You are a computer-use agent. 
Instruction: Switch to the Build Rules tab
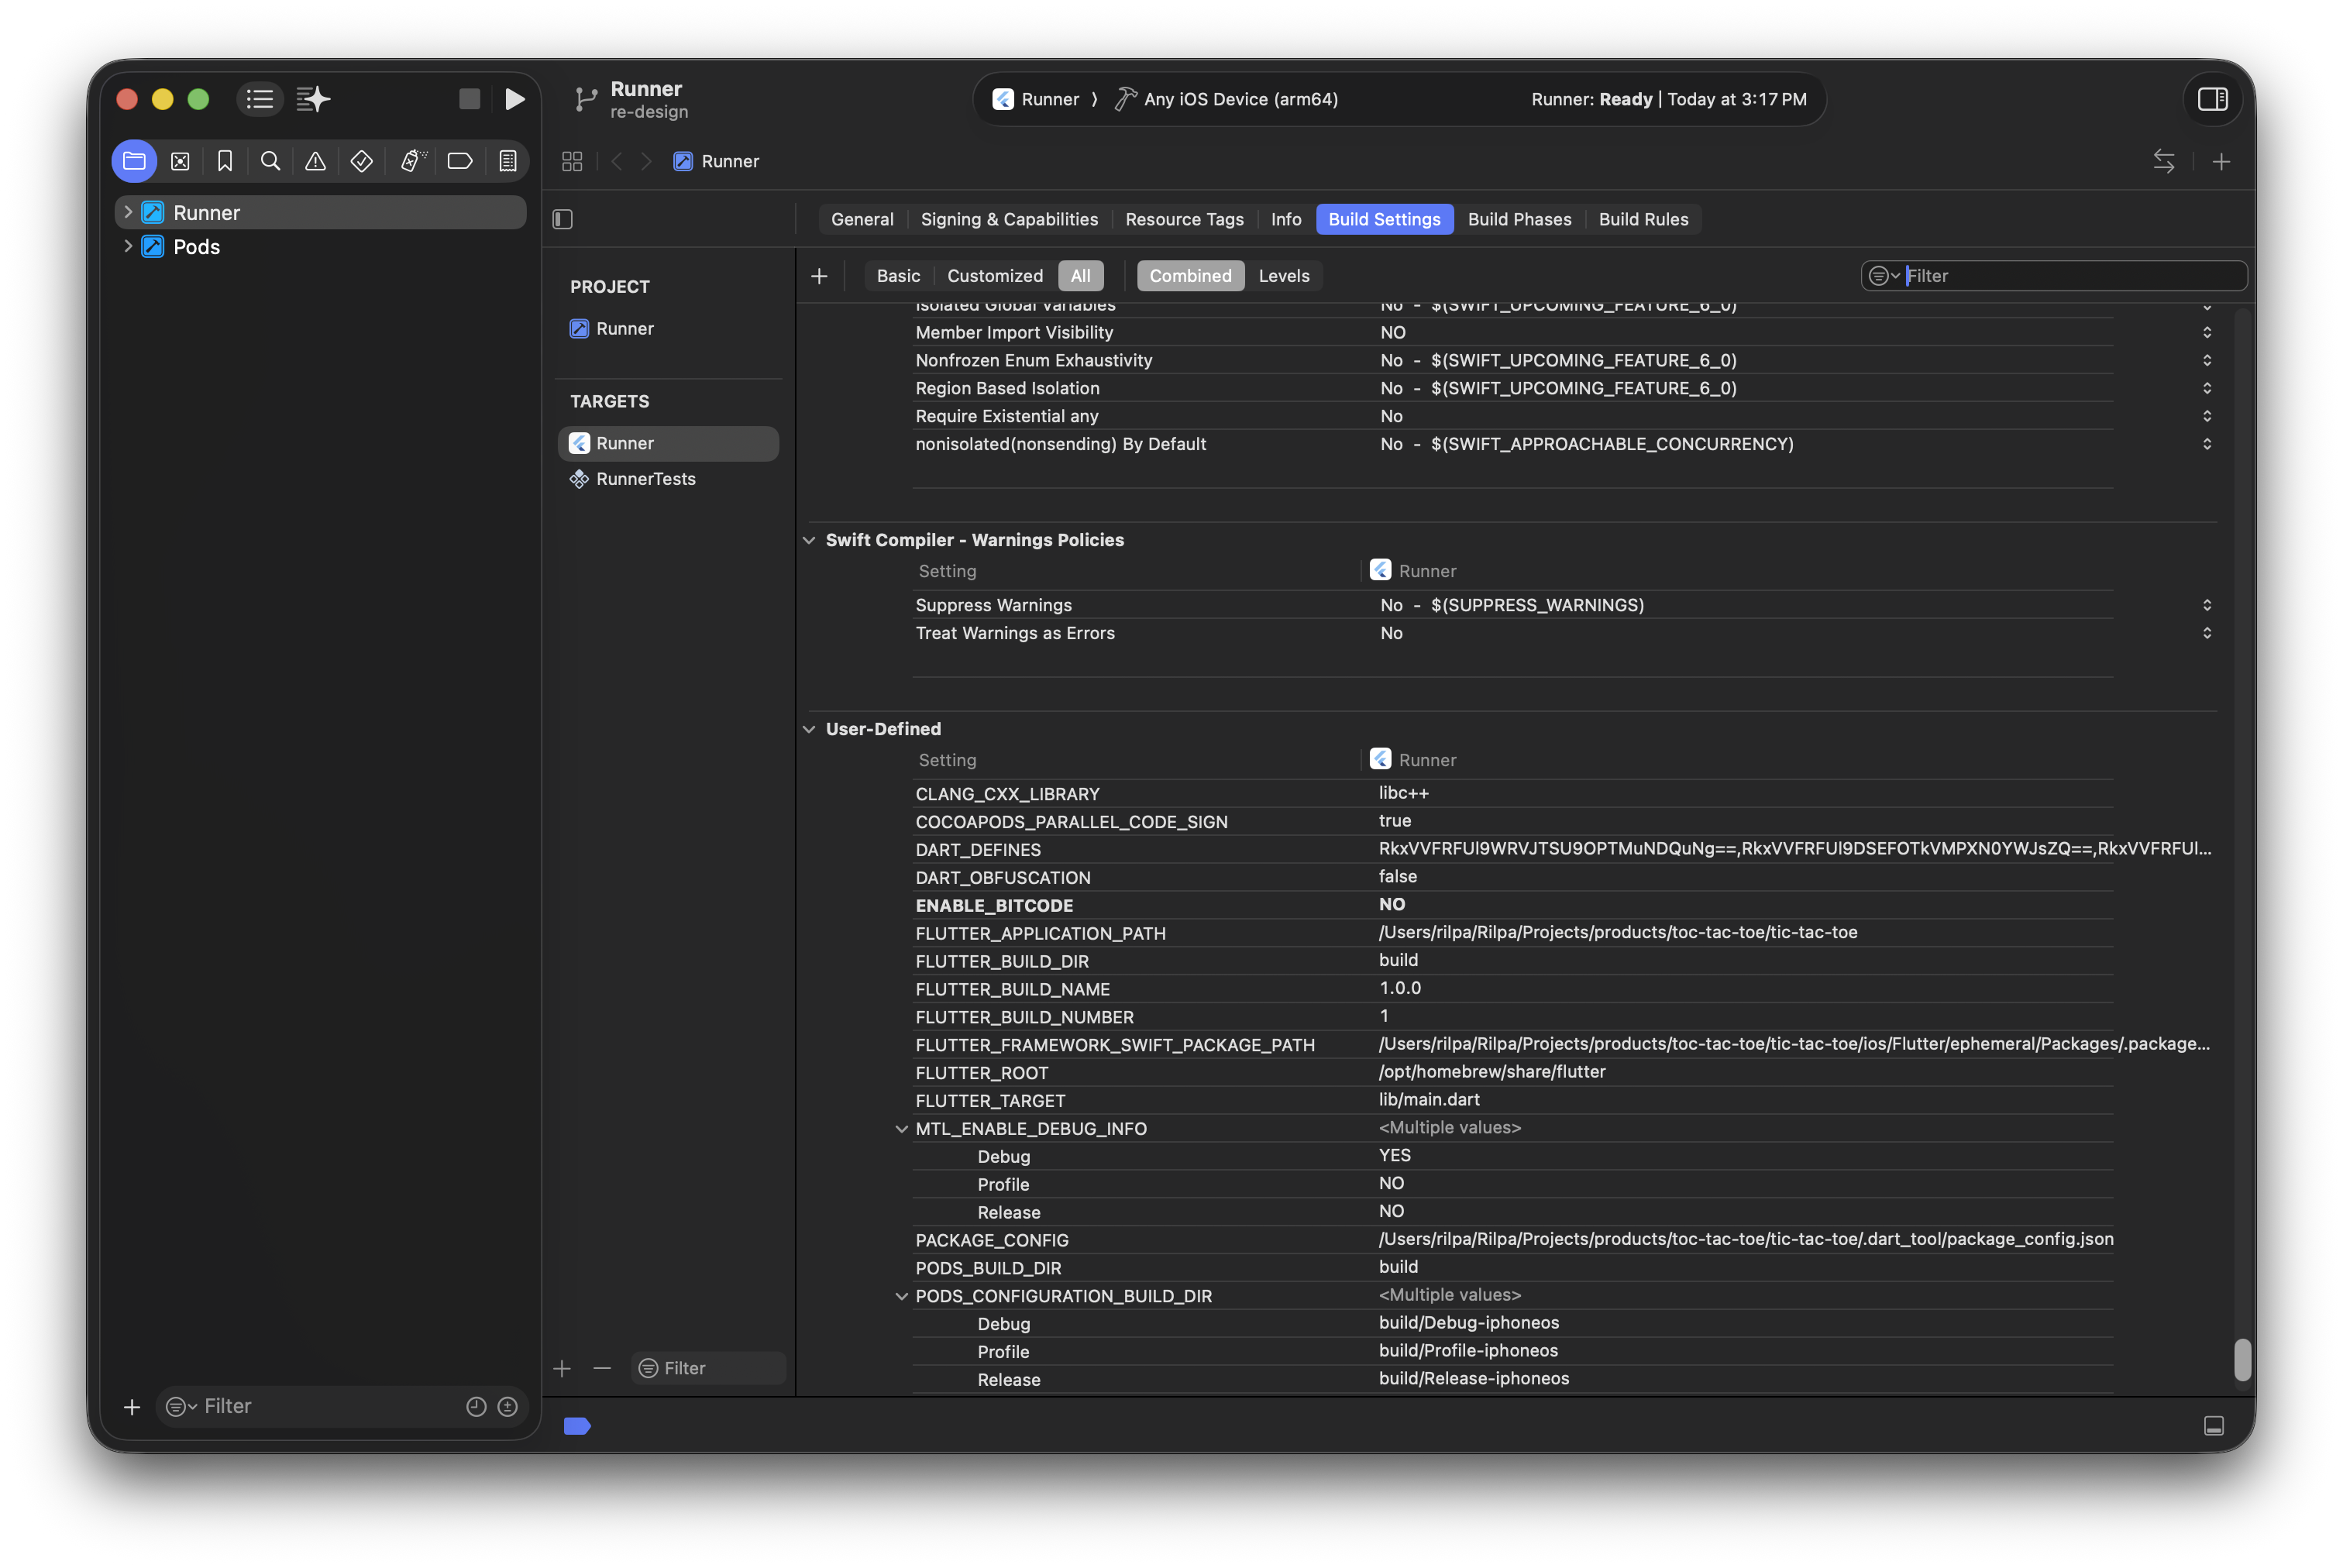point(1642,219)
